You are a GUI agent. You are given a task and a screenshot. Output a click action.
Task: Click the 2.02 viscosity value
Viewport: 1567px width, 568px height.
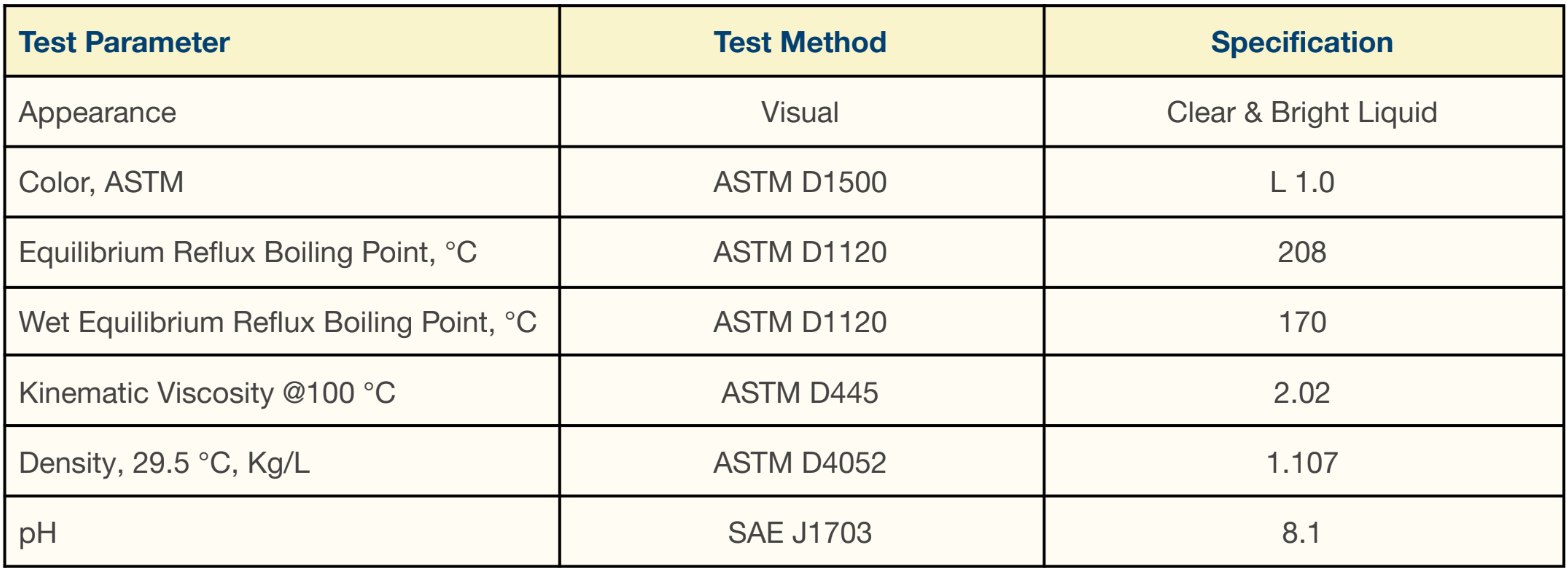click(1302, 392)
